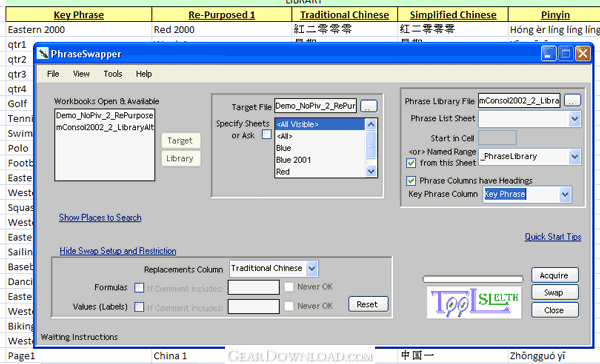Expand the Phrase List Sheet dropdown
This screenshot has height=364, width=600.
pyautogui.click(x=574, y=119)
